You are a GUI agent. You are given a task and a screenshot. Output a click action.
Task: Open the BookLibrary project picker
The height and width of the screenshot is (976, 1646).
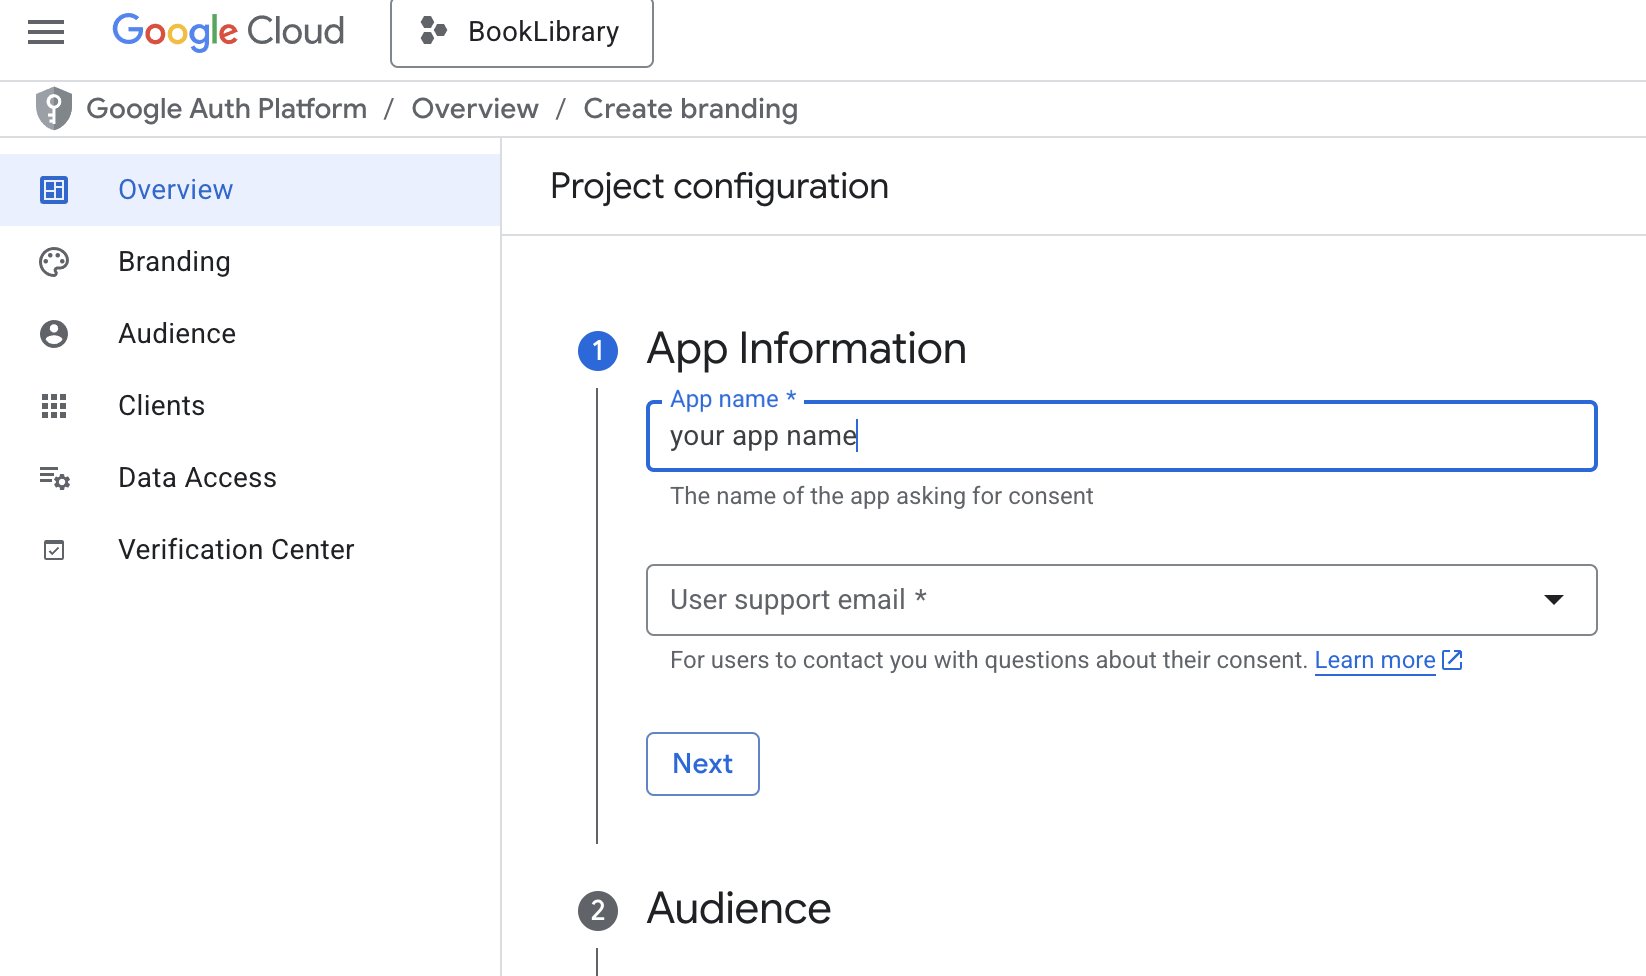[x=521, y=32]
